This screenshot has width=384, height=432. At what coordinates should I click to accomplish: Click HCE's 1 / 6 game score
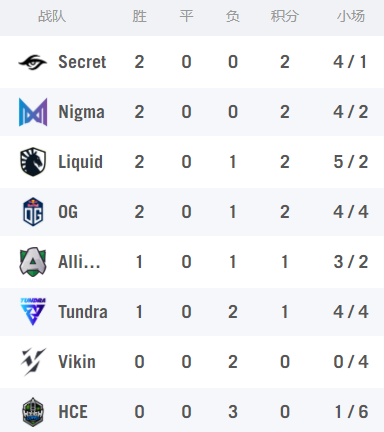pyautogui.click(x=351, y=412)
